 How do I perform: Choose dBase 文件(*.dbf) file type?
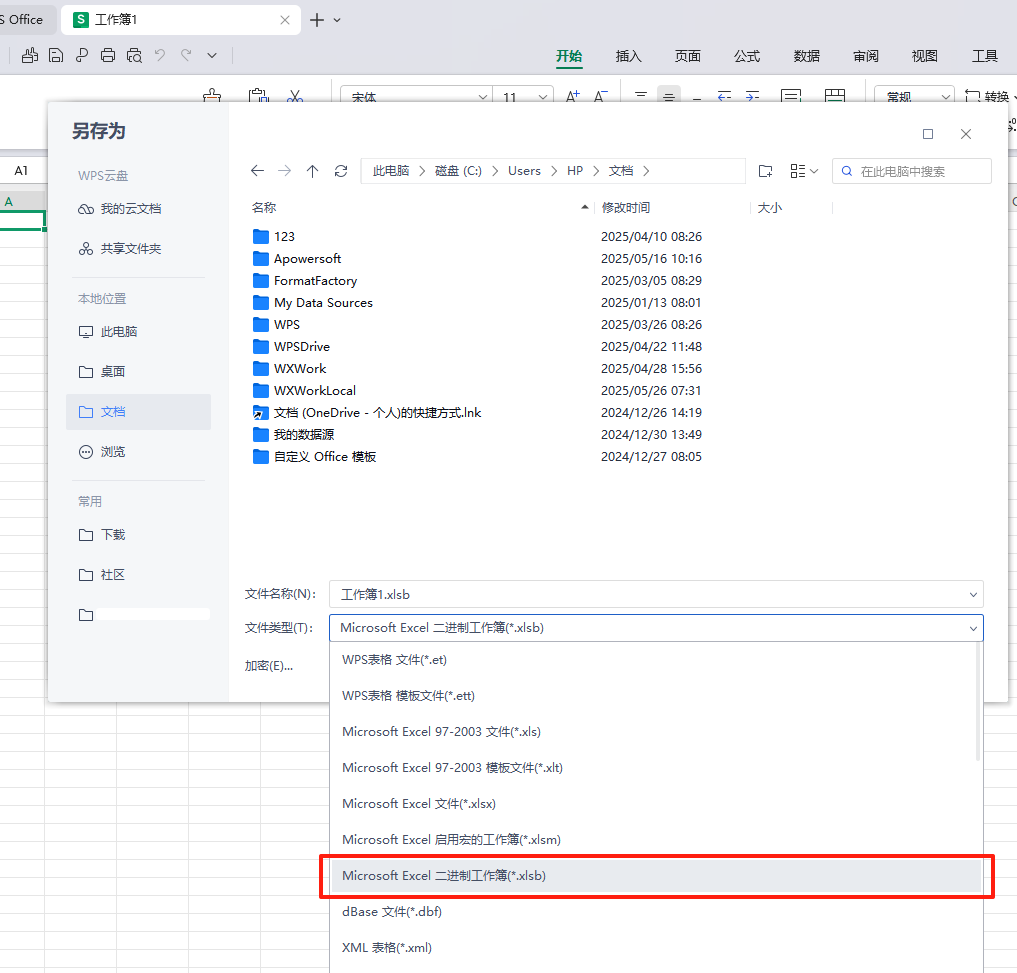654,912
